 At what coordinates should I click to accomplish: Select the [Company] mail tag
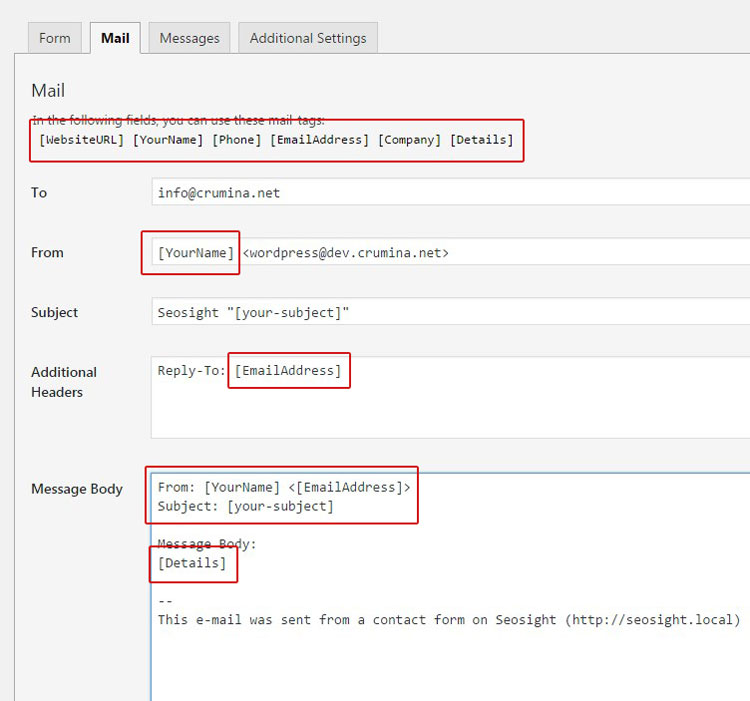(x=409, y=140)
